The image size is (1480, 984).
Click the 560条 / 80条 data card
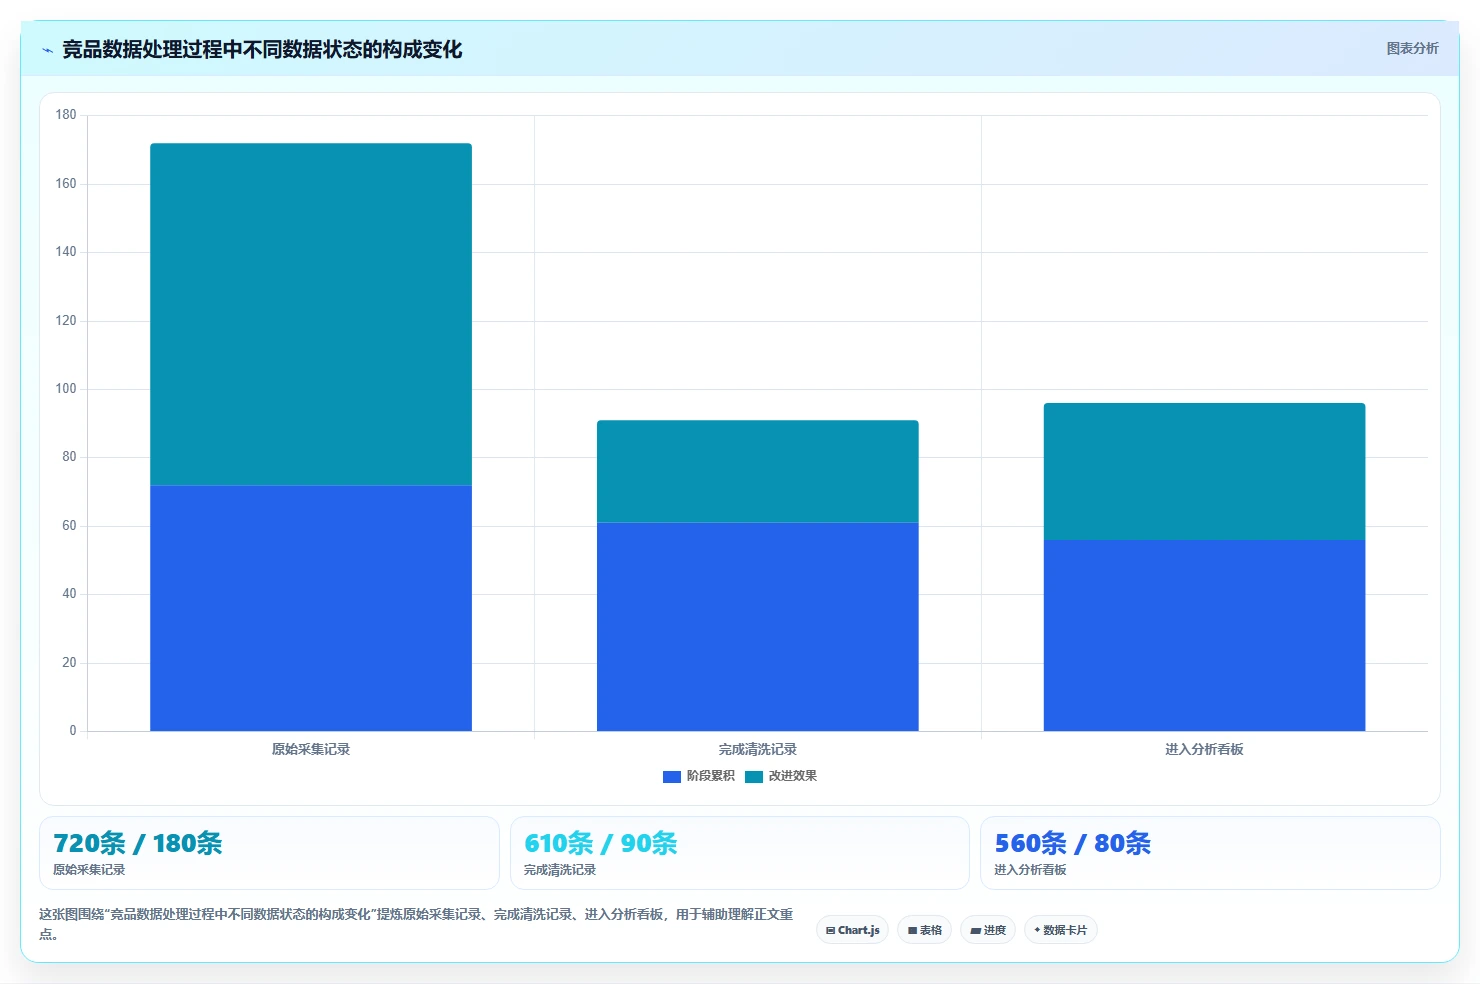[x=1210, y=853]
